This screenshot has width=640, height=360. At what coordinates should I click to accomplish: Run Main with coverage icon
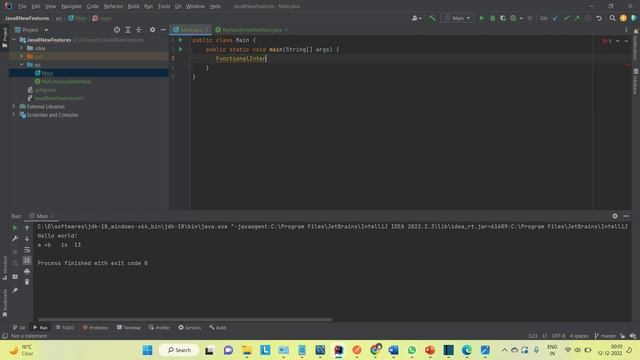pos(503,18)
